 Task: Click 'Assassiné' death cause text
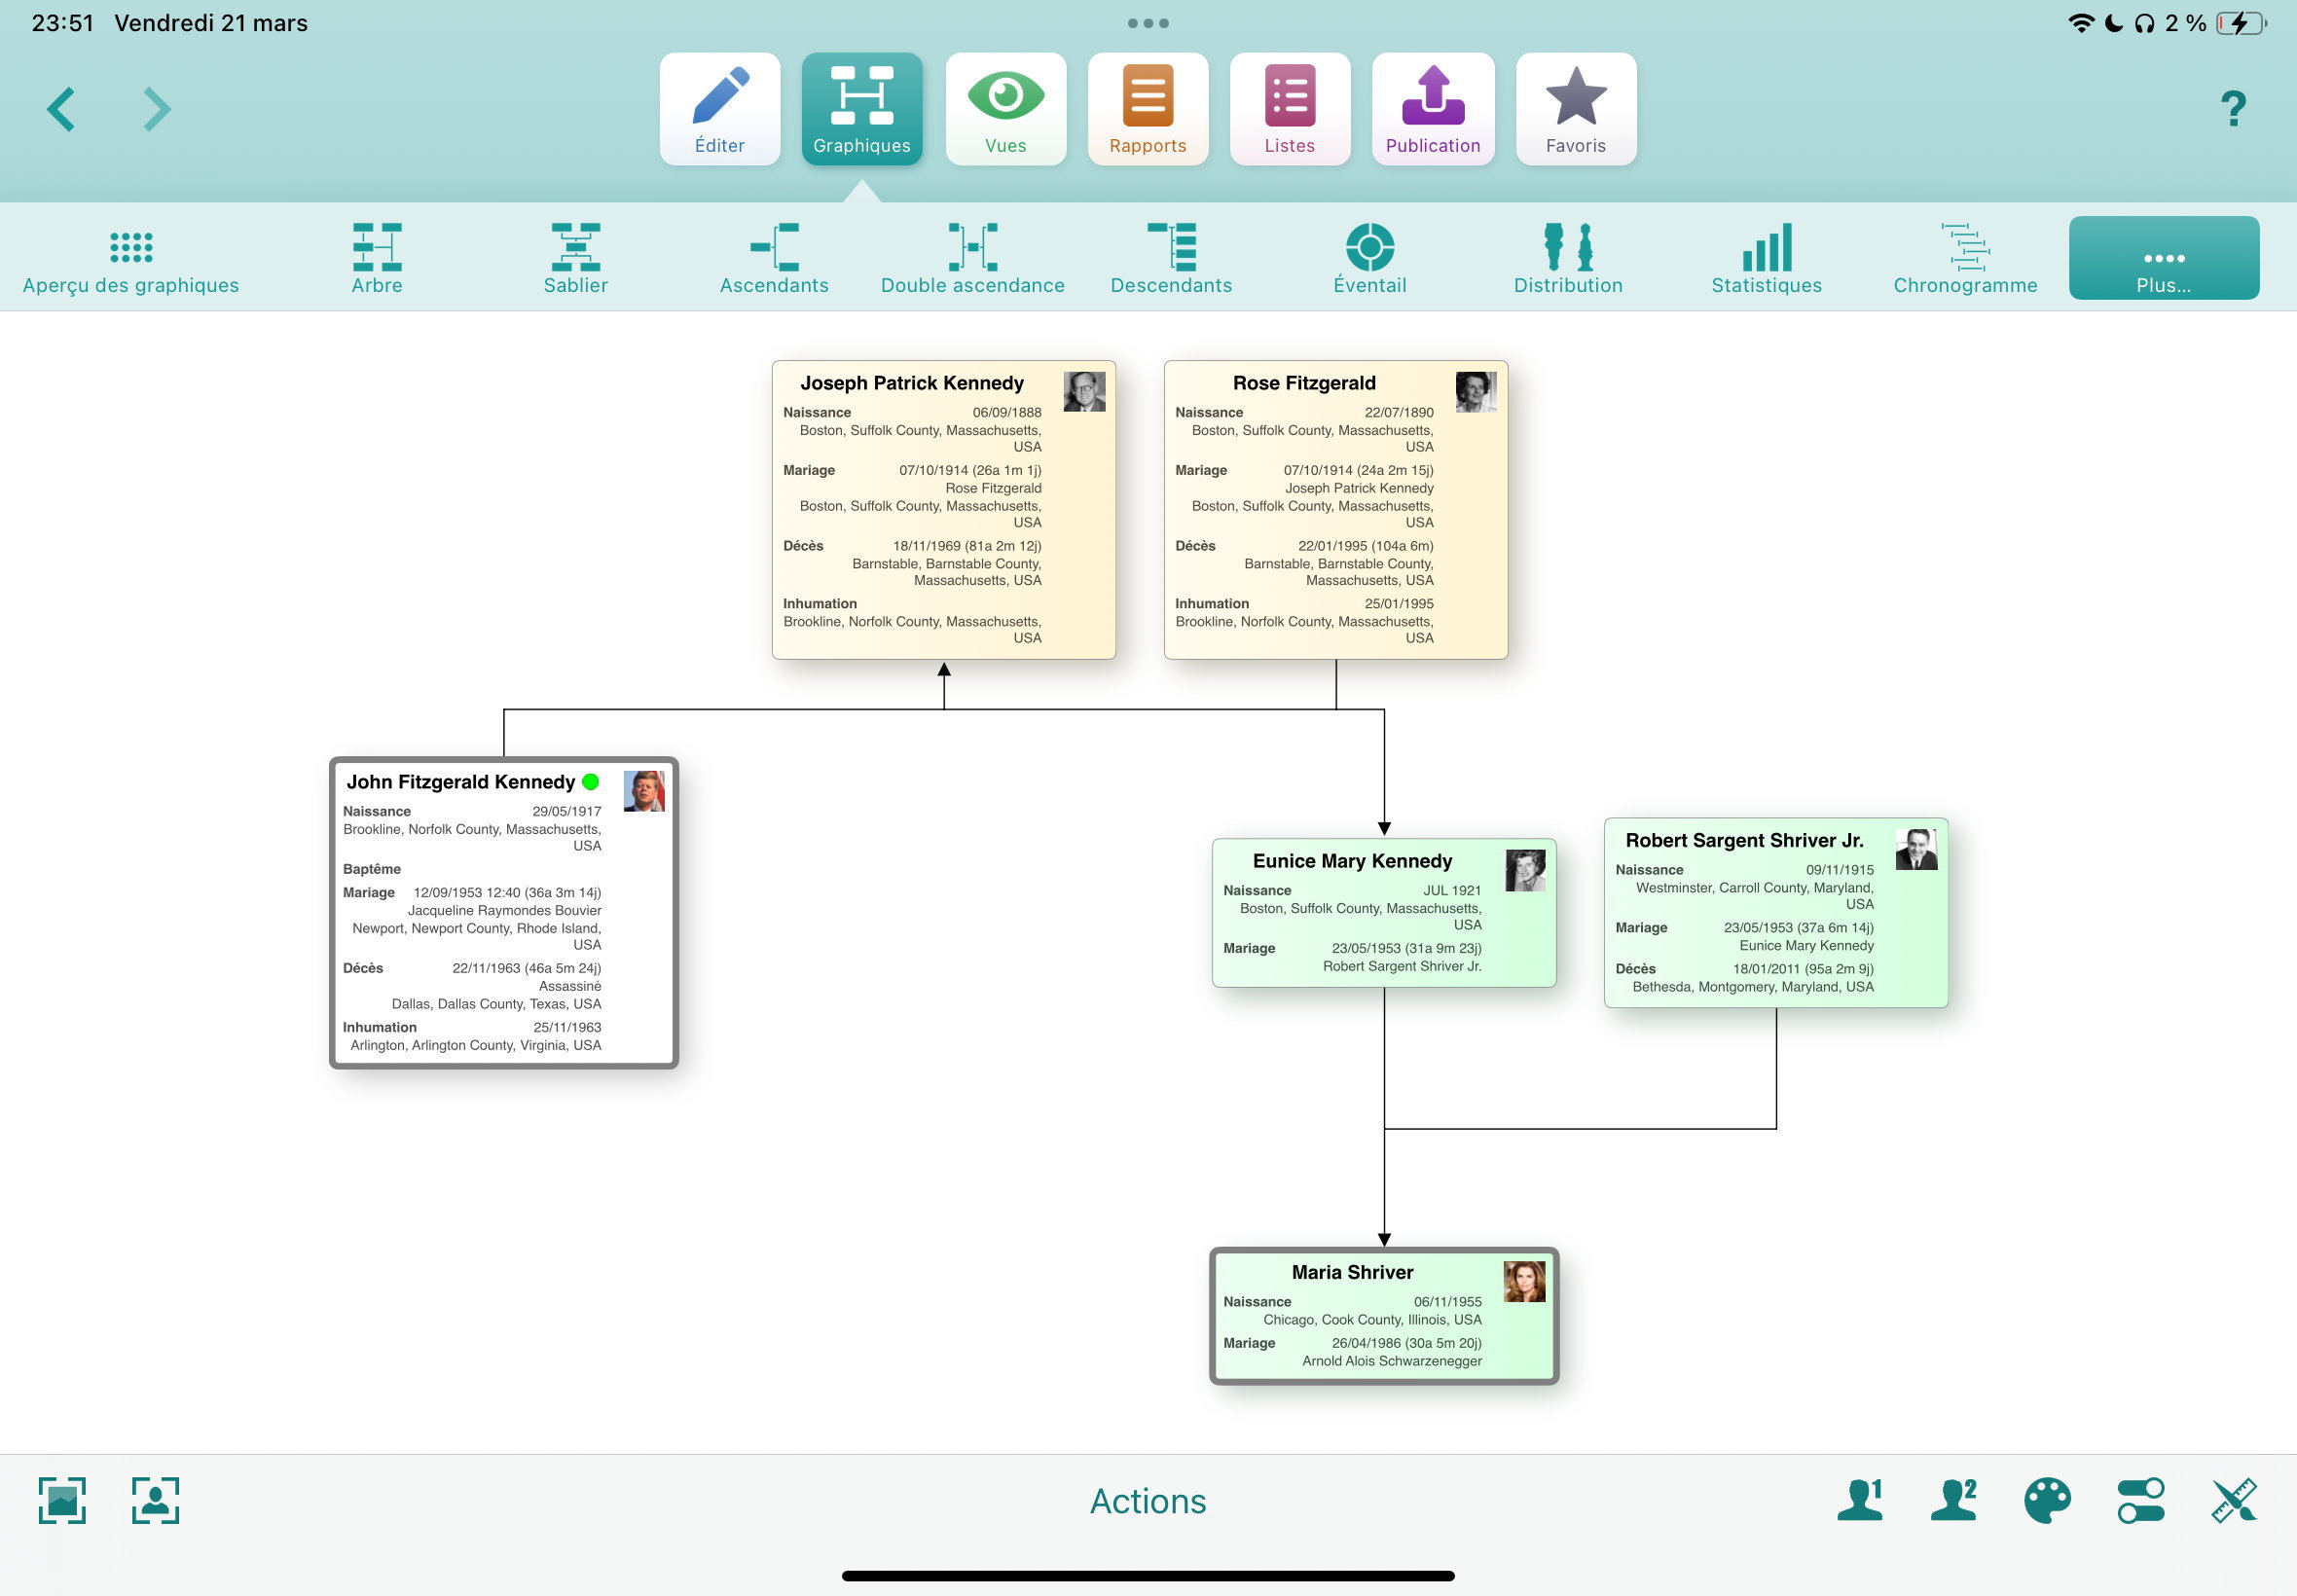[x=570, y=986]
